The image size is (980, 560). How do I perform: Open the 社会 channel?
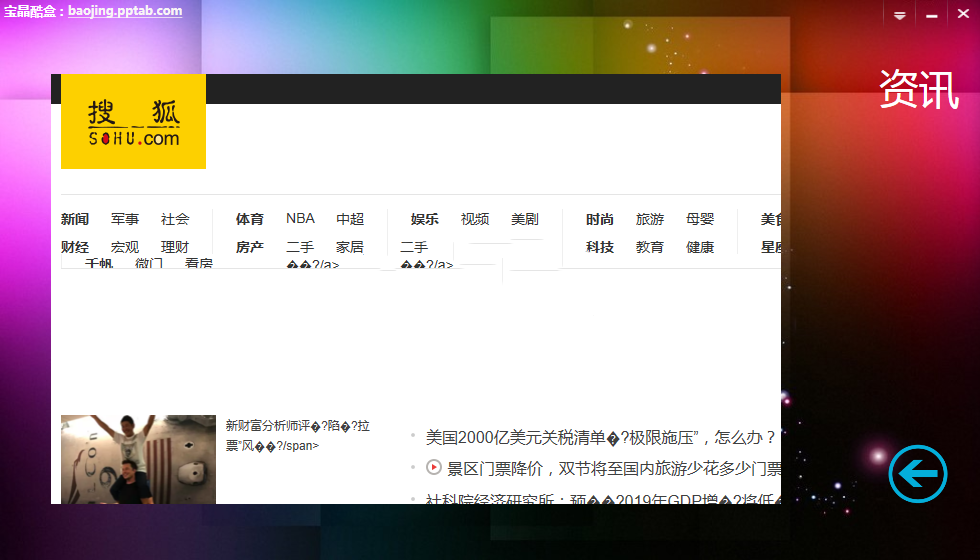(x=175, y=219)
